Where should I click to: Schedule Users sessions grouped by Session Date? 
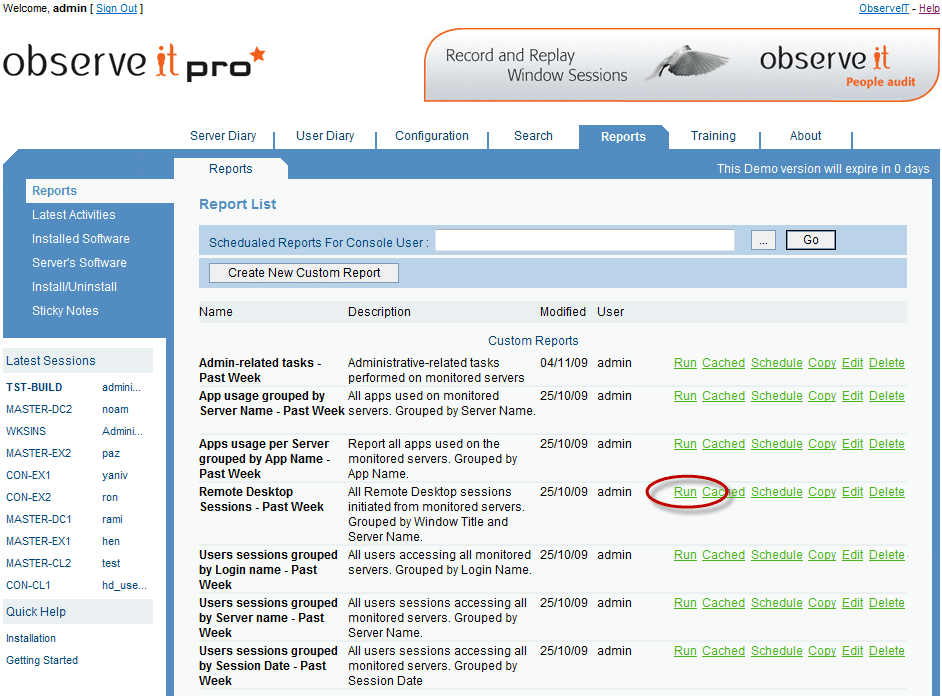(777, 651)
